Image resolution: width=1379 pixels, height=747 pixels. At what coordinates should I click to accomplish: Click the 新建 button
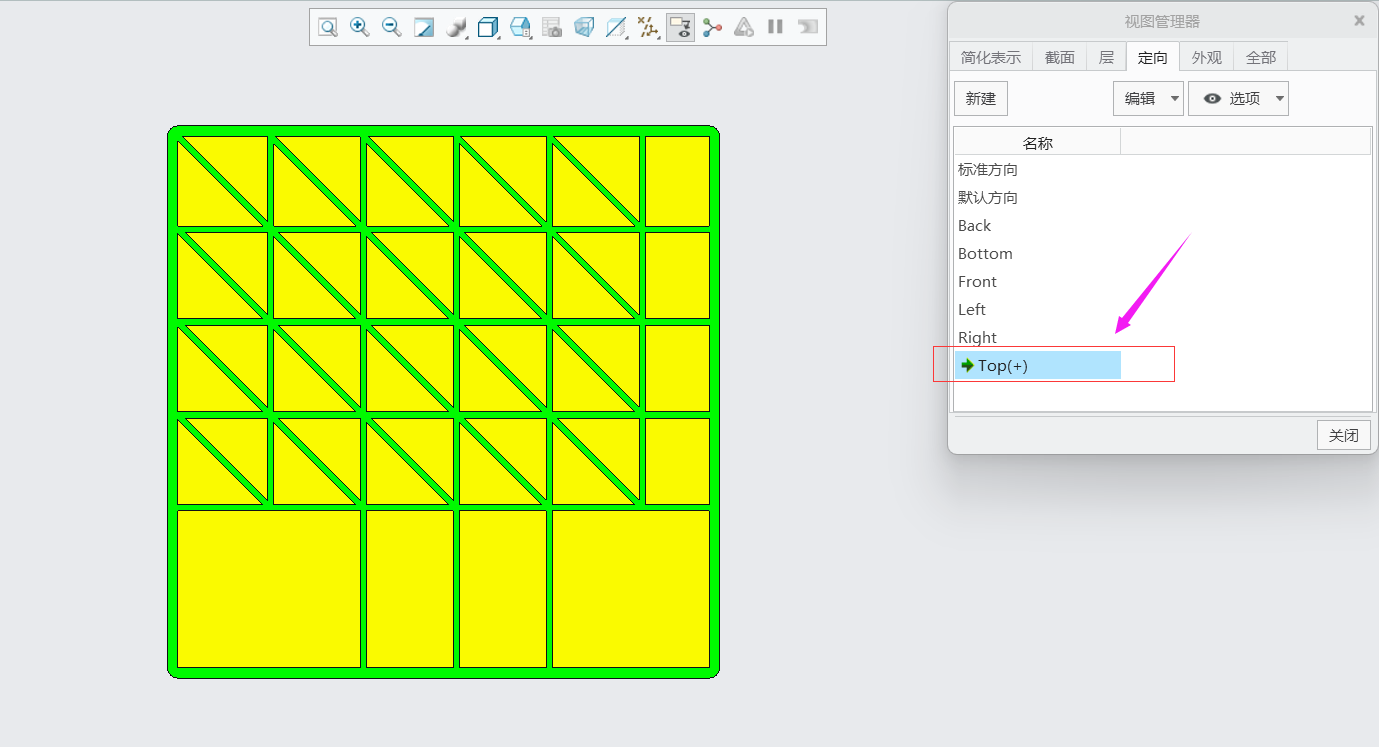point(981,99)
